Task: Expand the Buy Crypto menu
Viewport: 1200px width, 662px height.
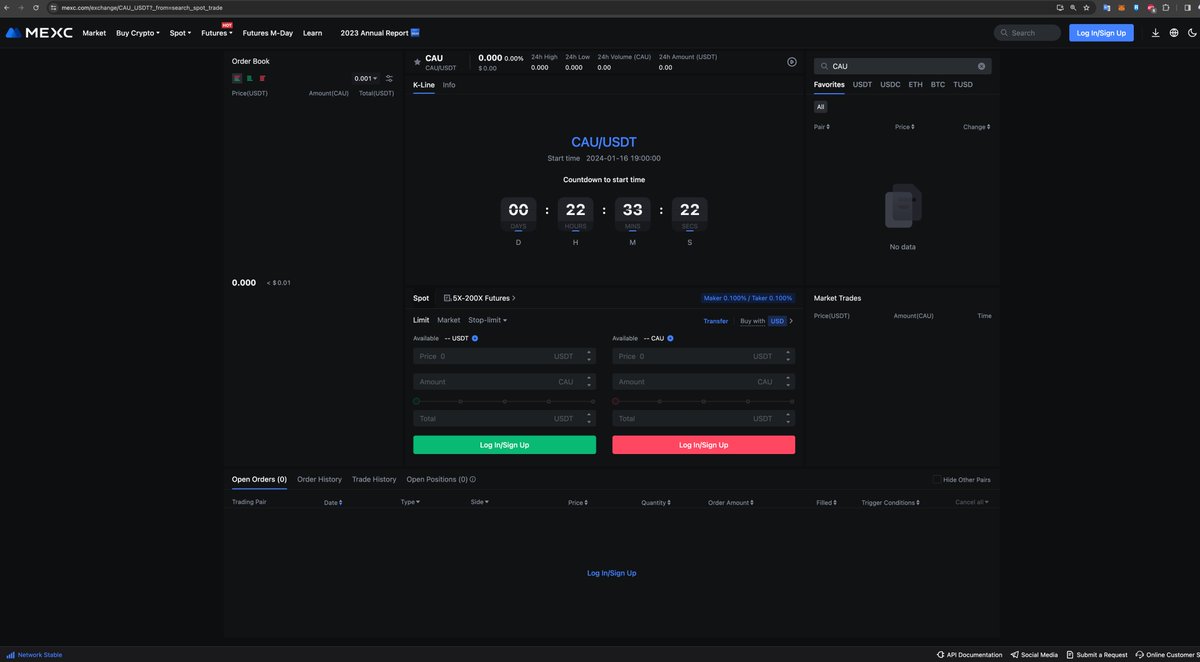Action: (x=138, y=33)
